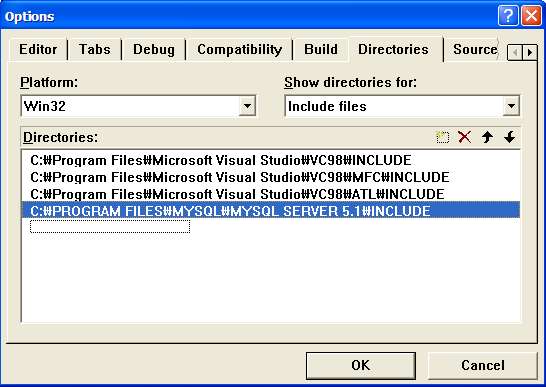Screen dimensions: 546x387
Task: Click the New directory icon
Action: click(x=443, y=137)
